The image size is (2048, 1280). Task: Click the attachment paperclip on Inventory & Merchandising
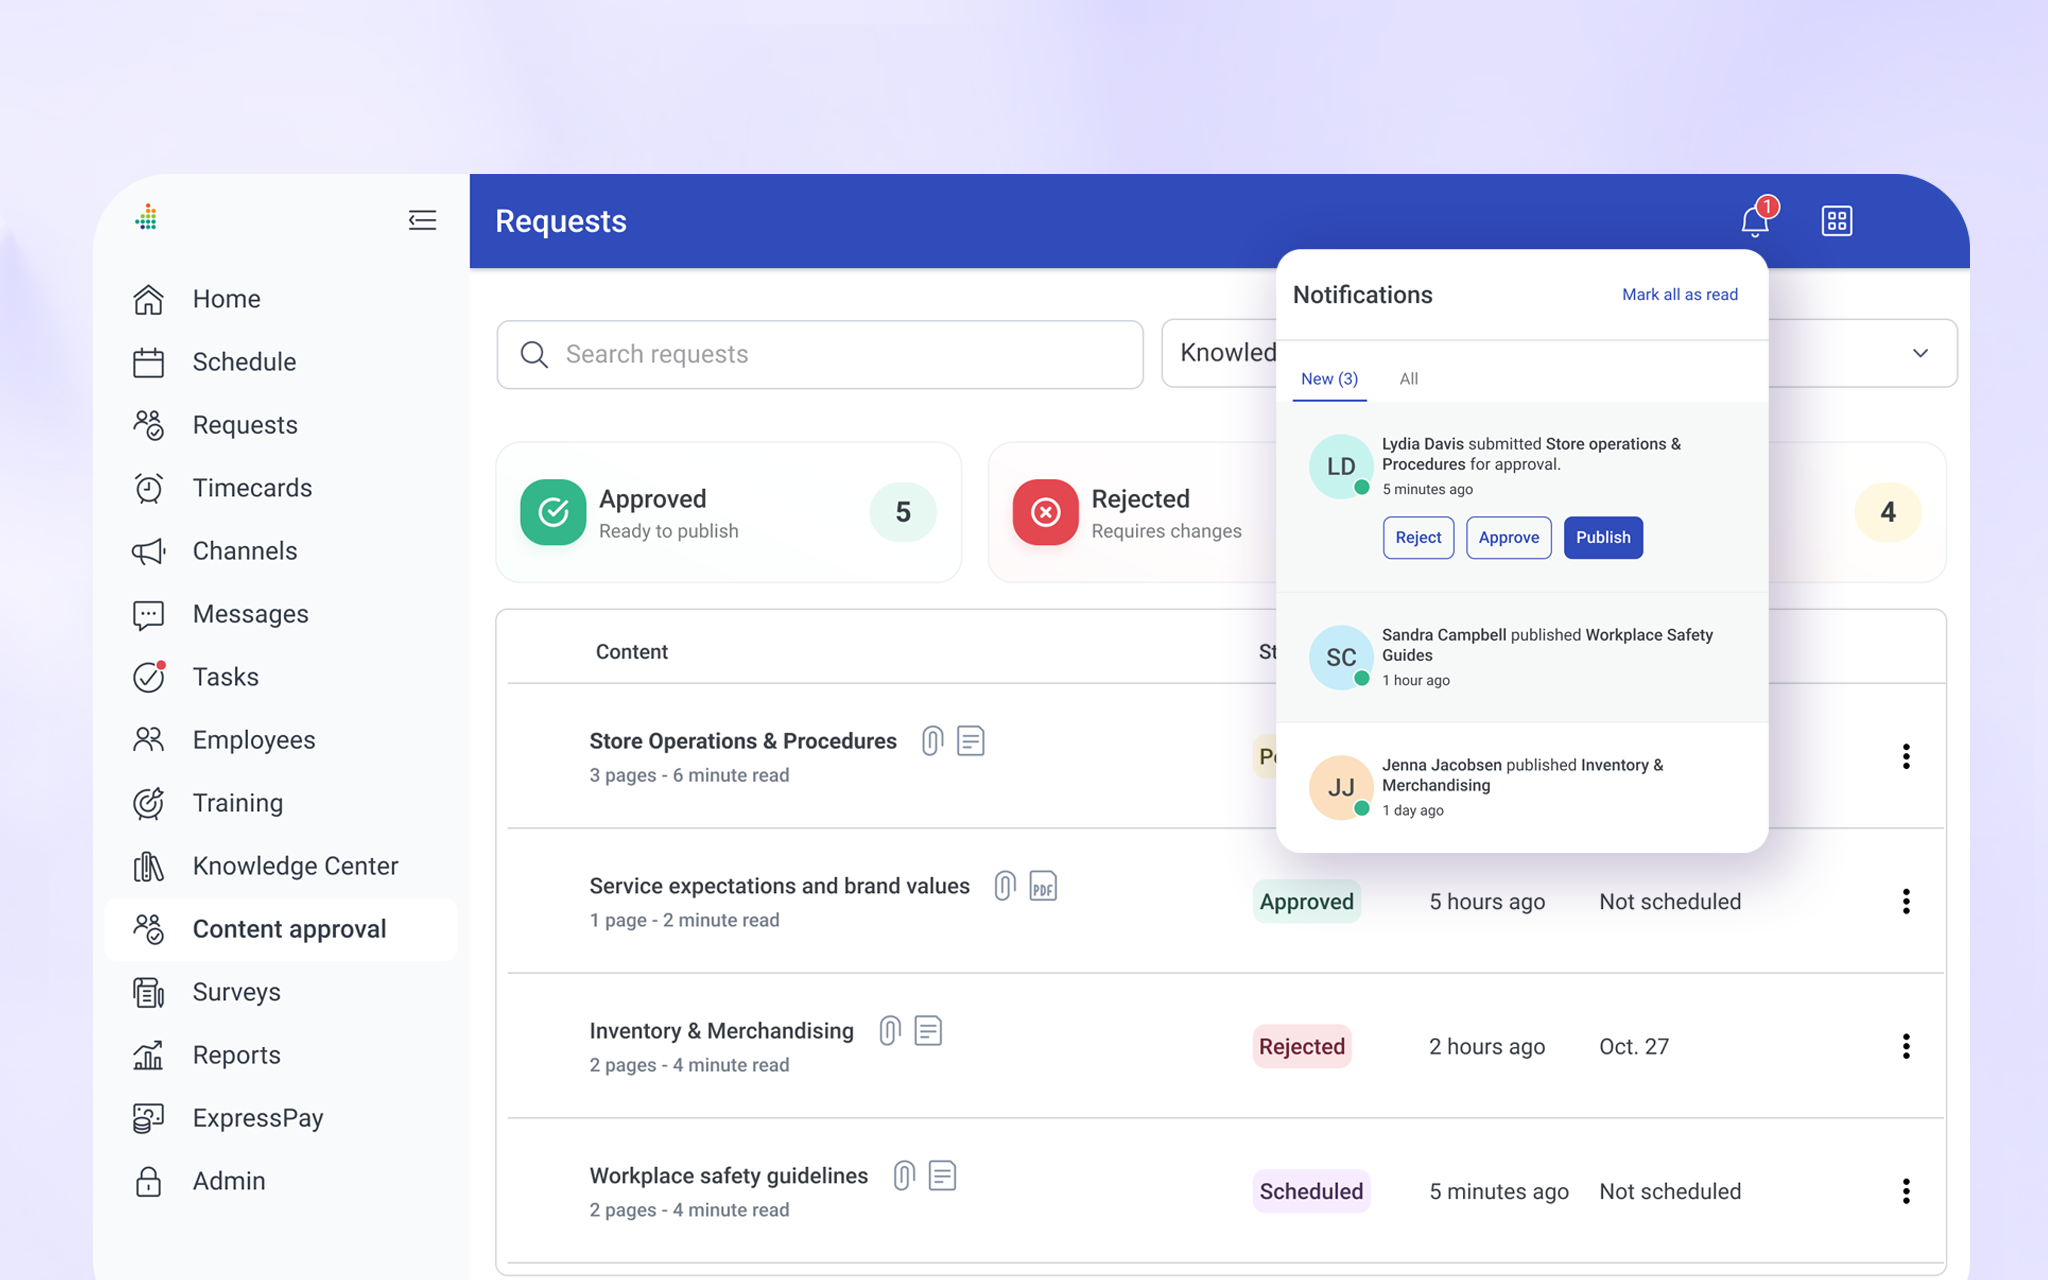(889, 1031)
